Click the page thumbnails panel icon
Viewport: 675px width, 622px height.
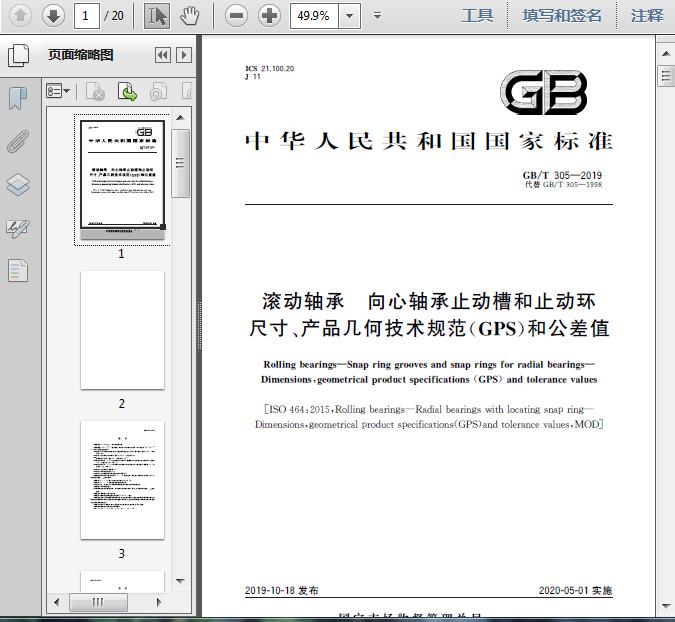tap(19, 55)
